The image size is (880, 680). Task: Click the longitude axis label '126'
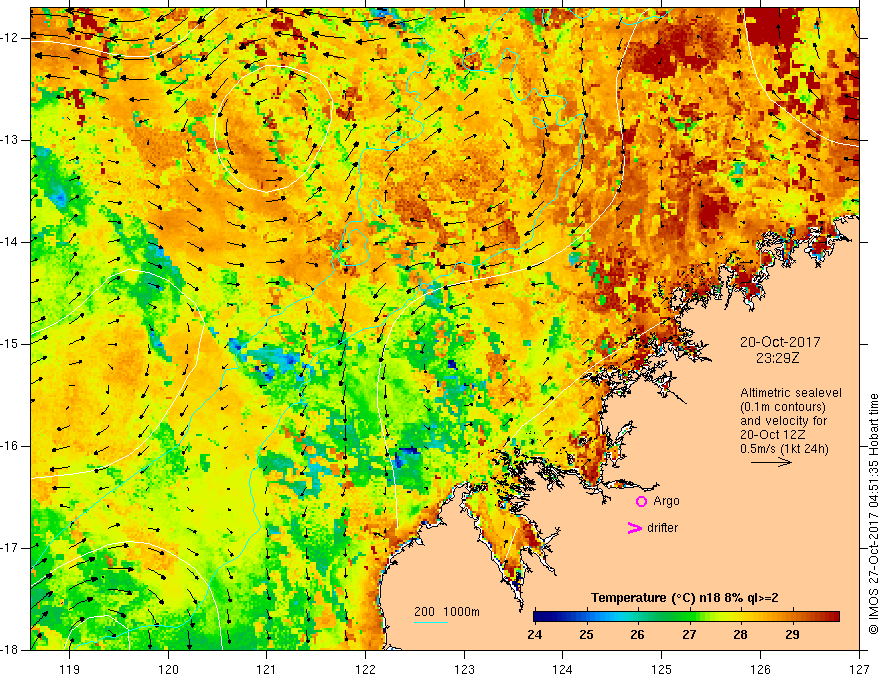(760, 670)
